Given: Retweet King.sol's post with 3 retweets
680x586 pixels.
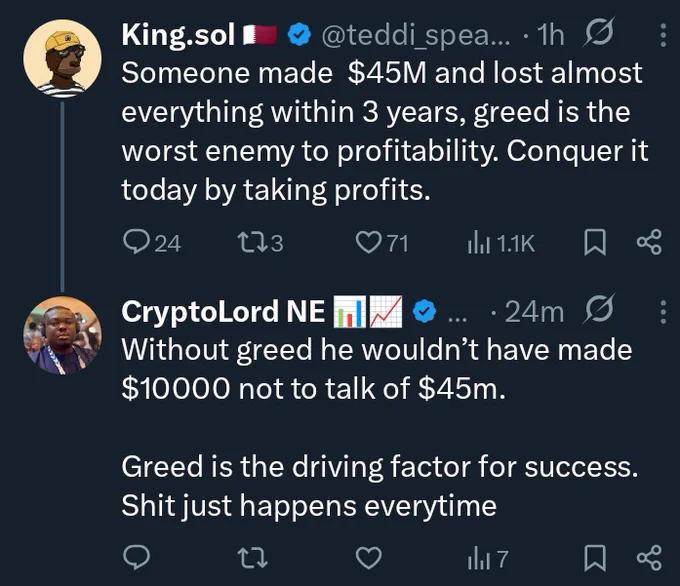Looking at the screenshot, I should pos(260,242).
